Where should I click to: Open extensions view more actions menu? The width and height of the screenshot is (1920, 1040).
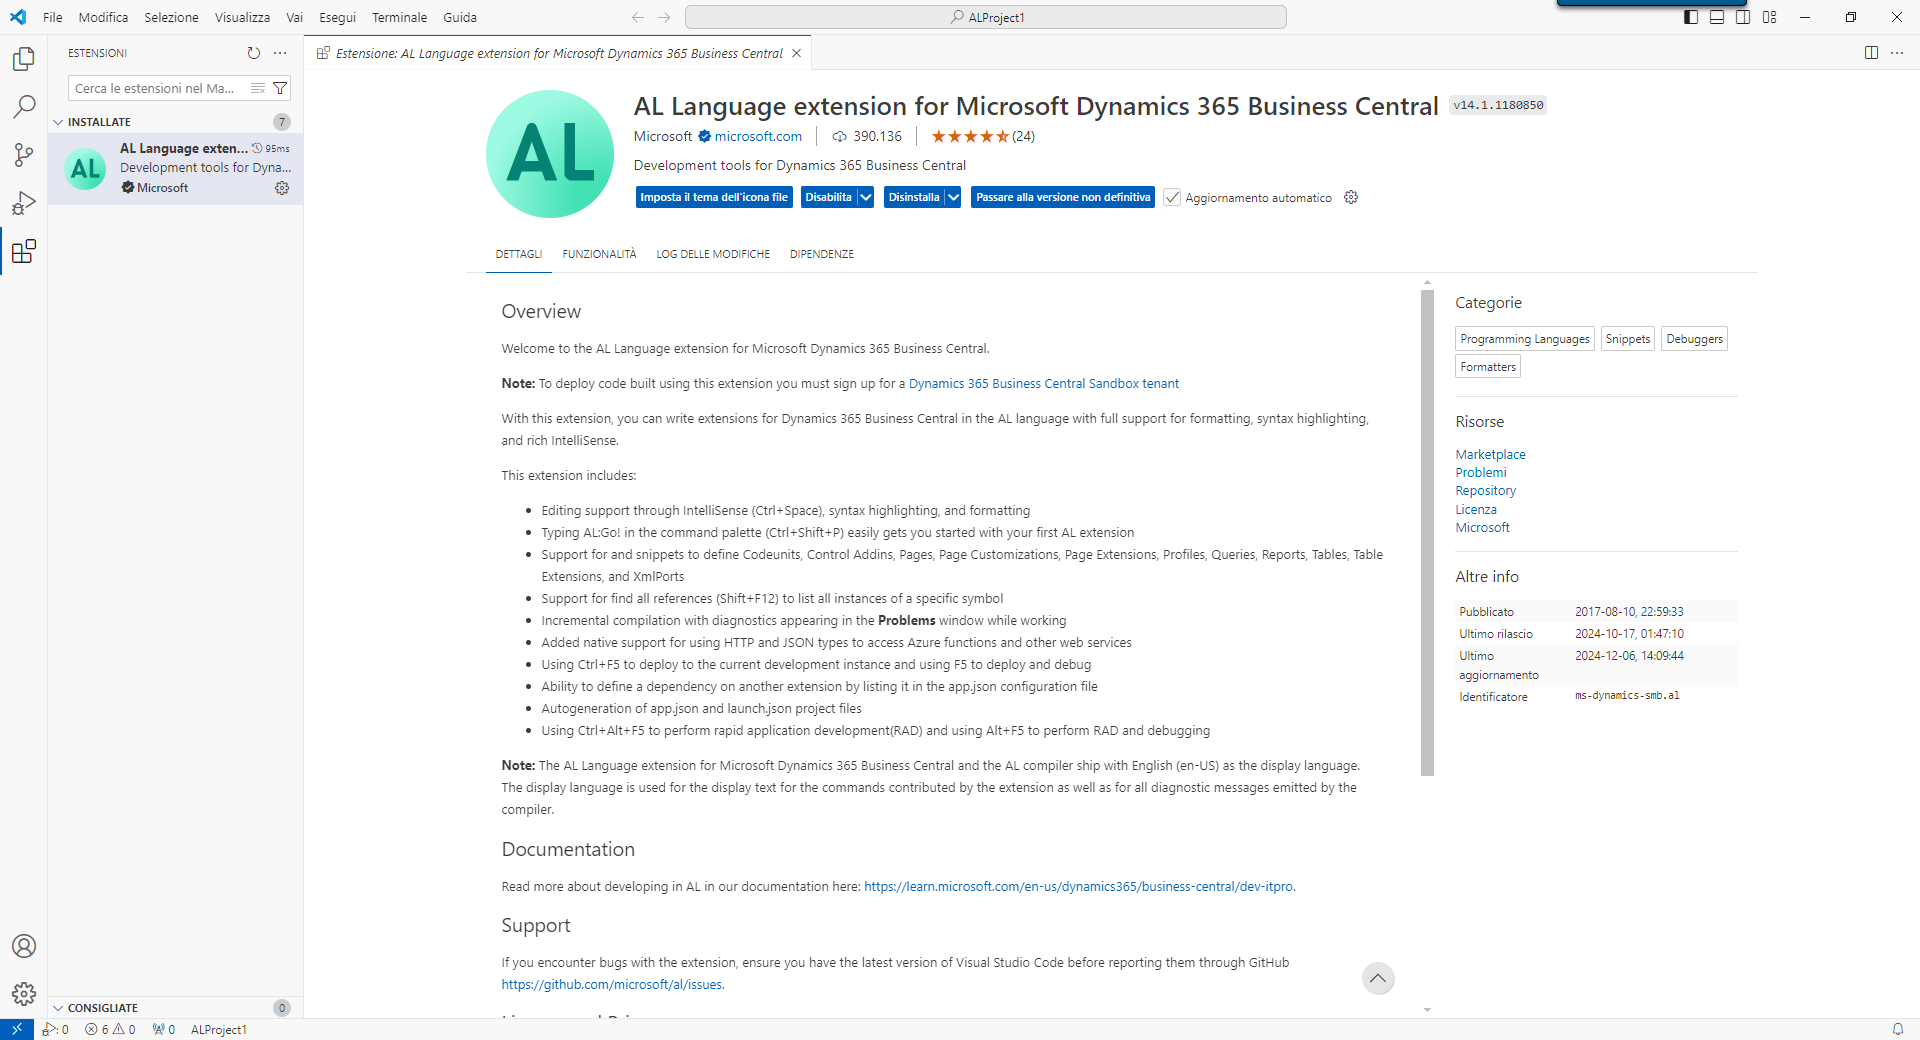[280, 53]
